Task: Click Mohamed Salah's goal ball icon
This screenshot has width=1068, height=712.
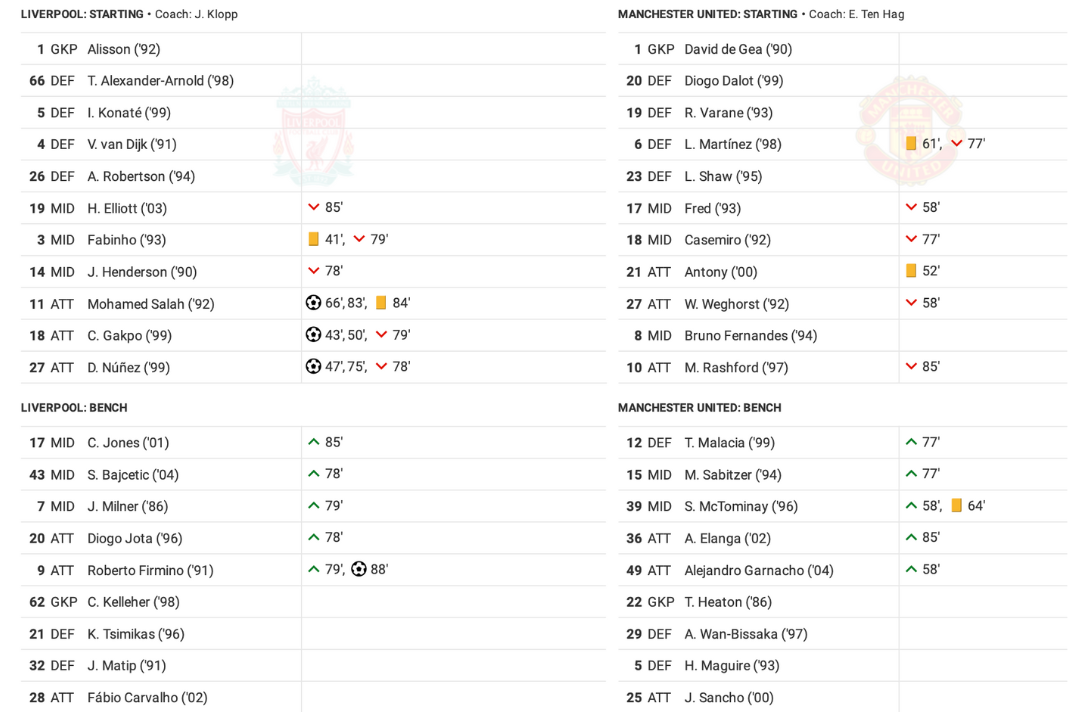Action: [313, 303]
